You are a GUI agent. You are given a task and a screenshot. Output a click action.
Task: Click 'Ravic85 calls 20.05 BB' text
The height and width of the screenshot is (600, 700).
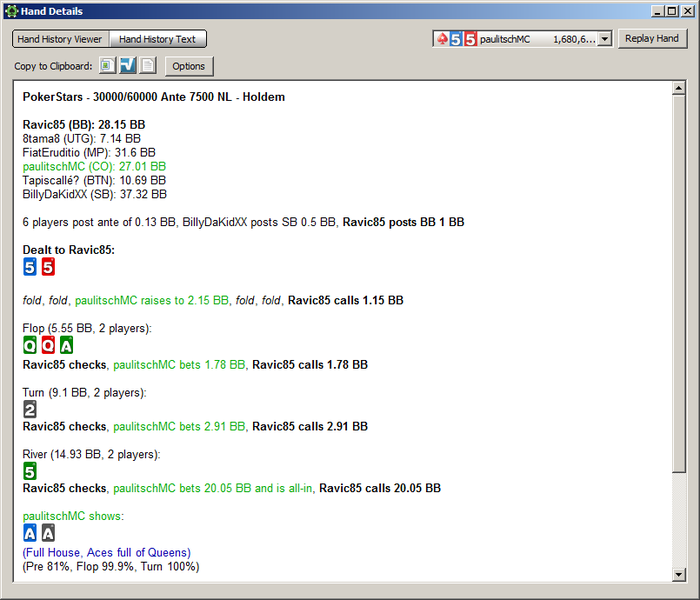380,488
